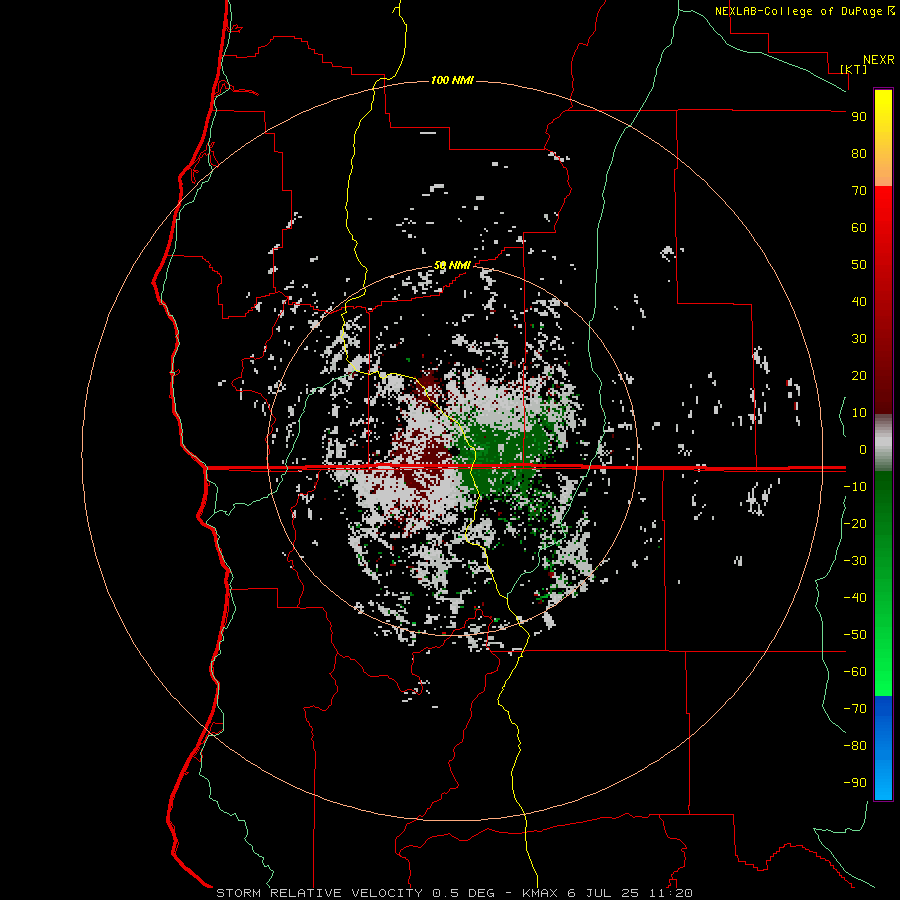
Task: Select the -40 knot scale label
Action: [855, 598]
